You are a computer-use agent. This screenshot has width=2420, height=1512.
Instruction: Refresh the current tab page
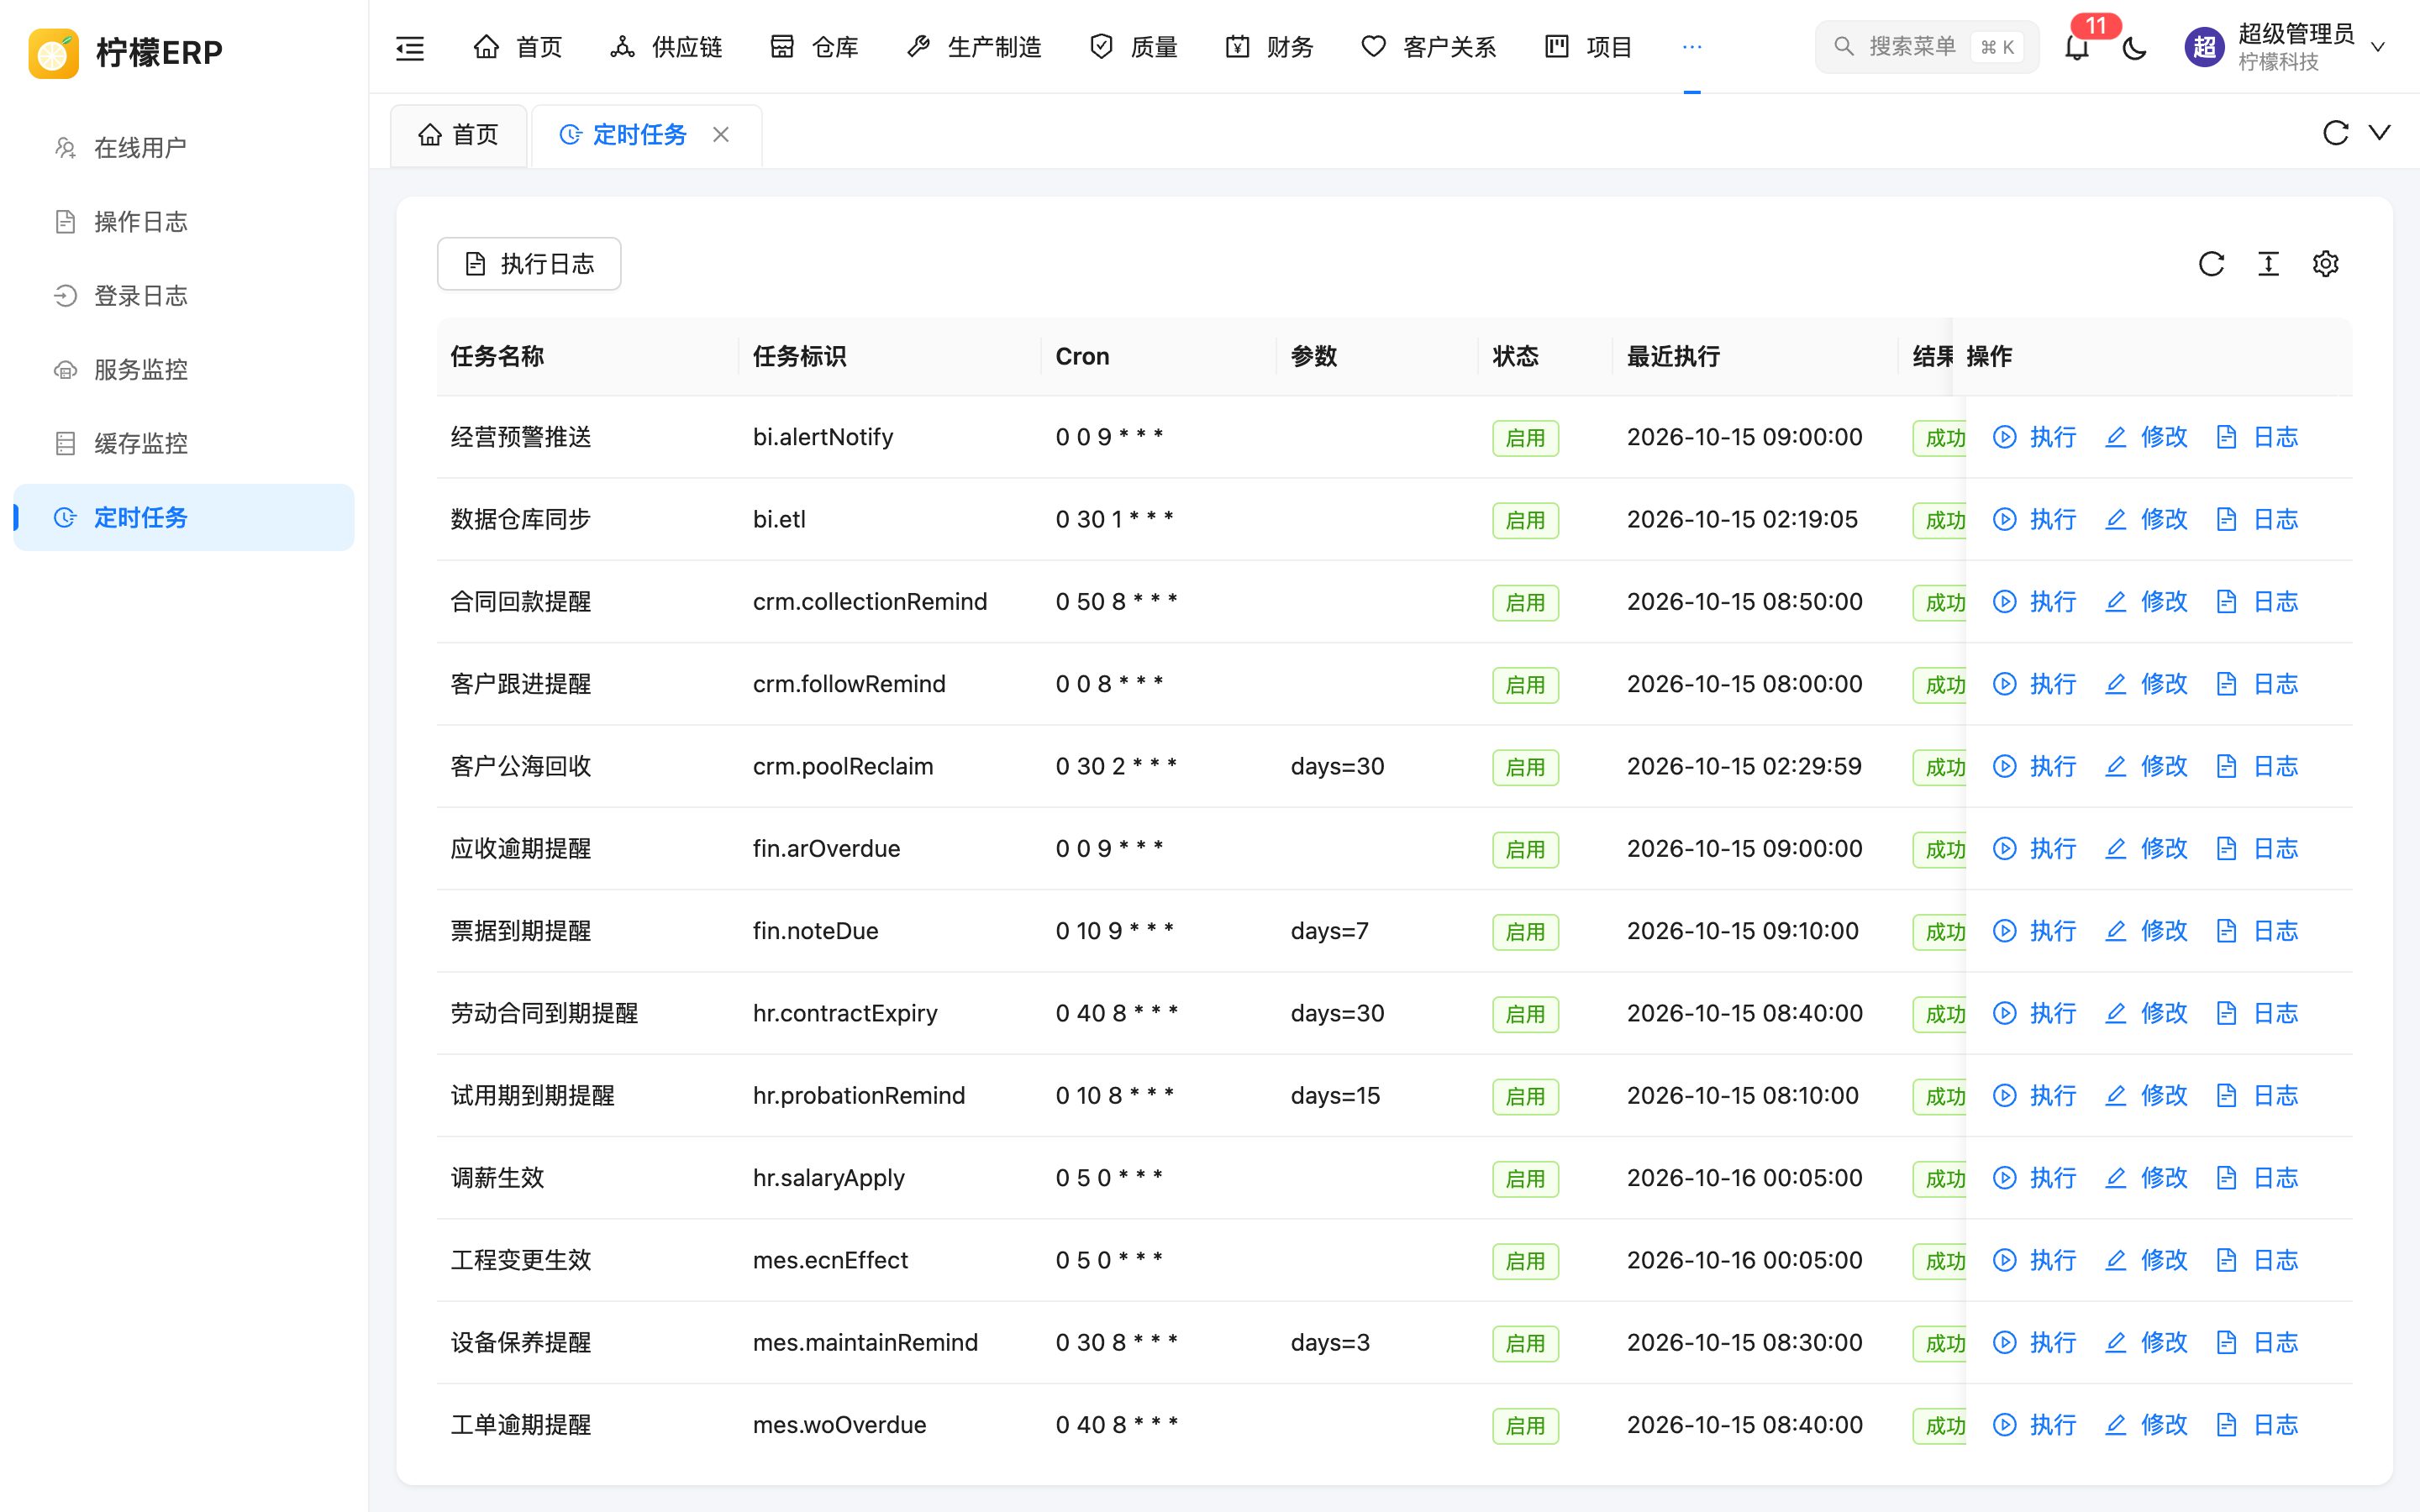2335,133
